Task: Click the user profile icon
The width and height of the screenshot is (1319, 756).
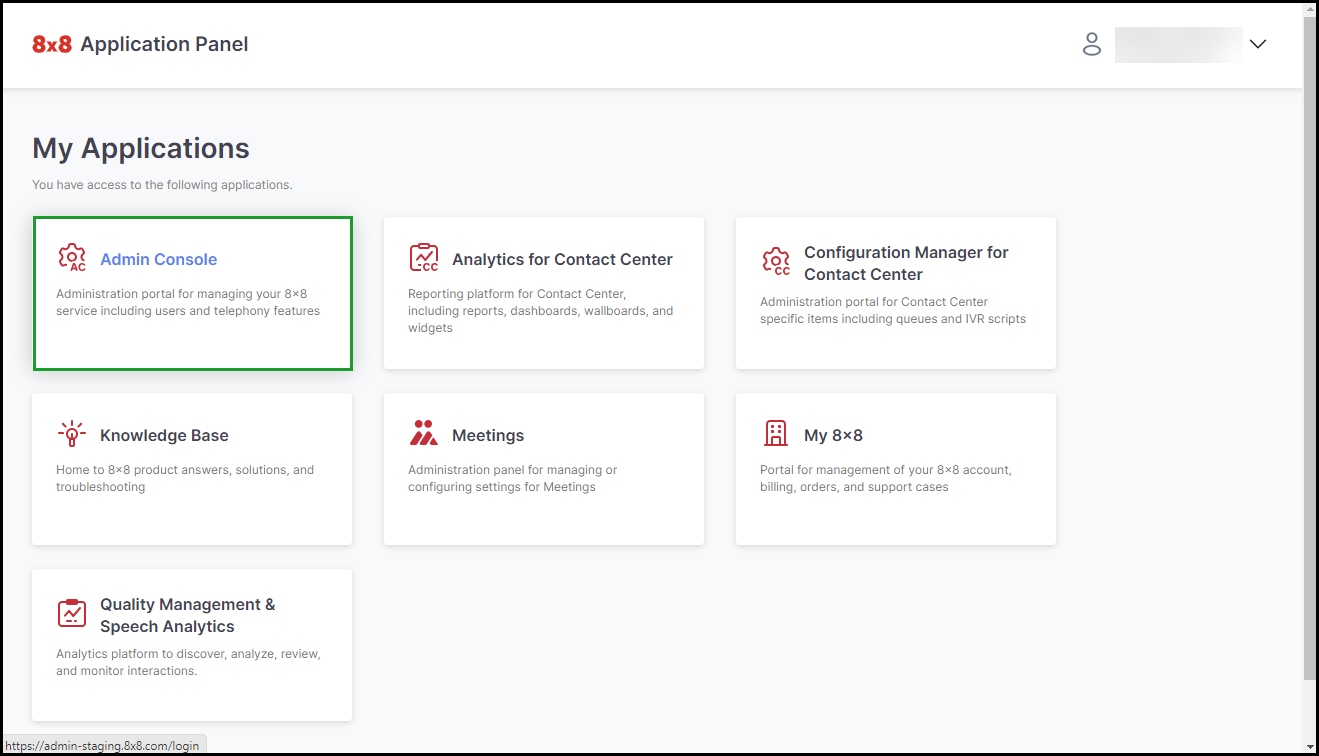Action: pos(1092,44)
